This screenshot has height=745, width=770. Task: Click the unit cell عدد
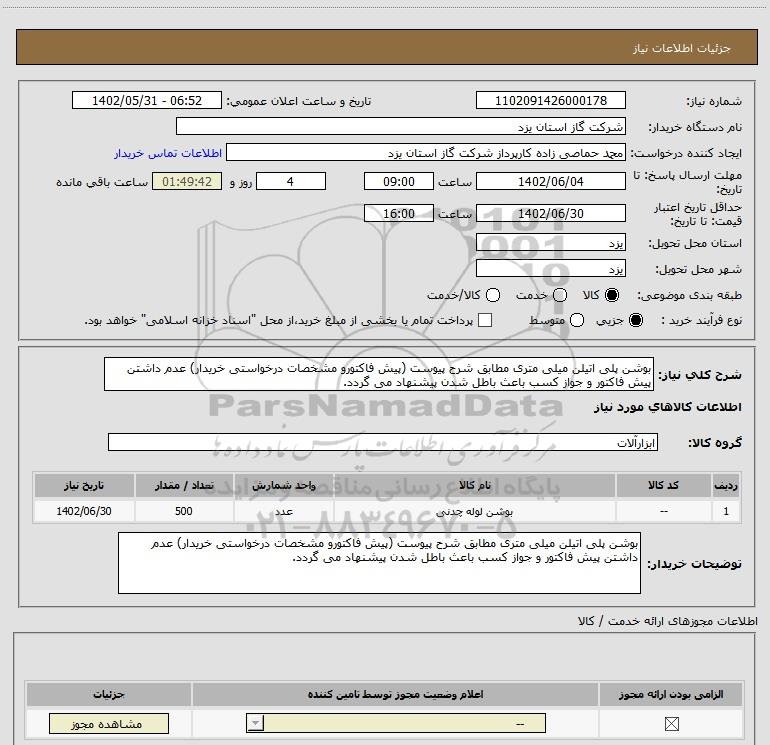tap(283, 511)
